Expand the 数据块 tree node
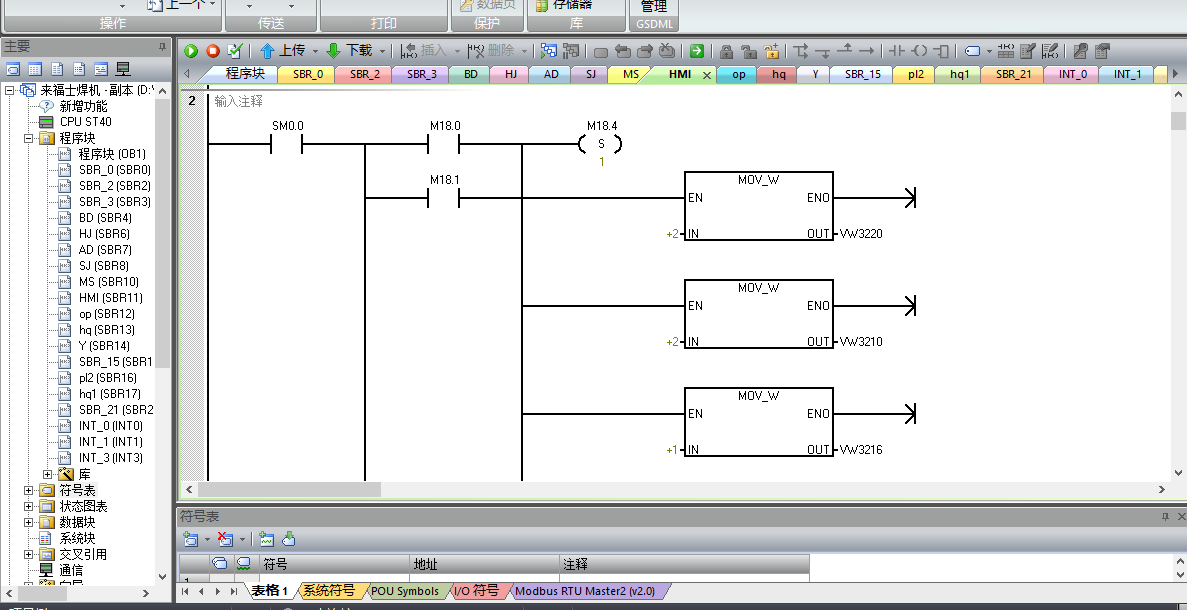Screen dimensions: 1187x610 [x=30, y=522]
